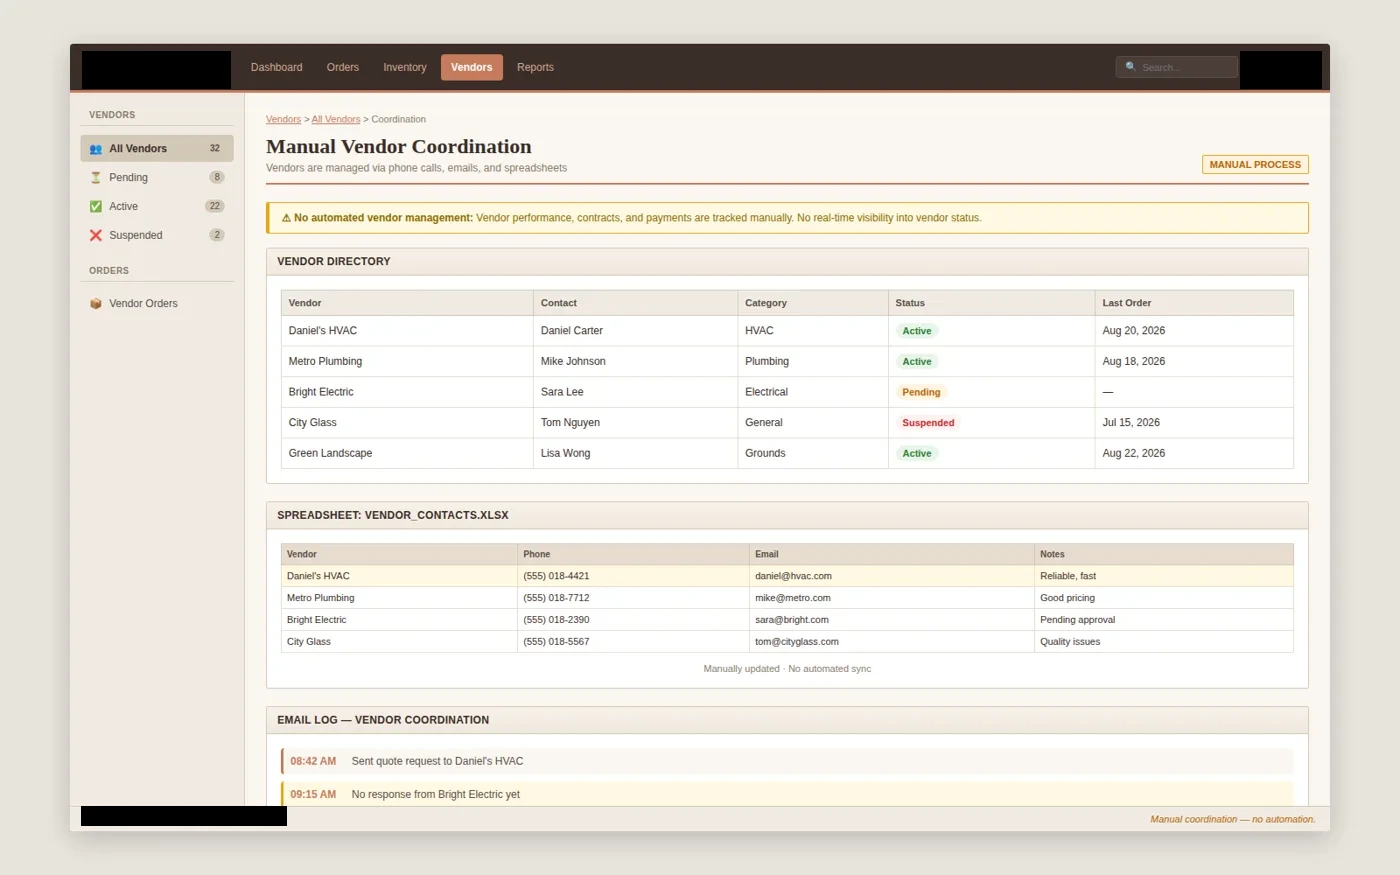This screenshot has height=875, width=1400.
Task: Click Metro Plumbing in Vendor Directory
Action: point(325,361)
